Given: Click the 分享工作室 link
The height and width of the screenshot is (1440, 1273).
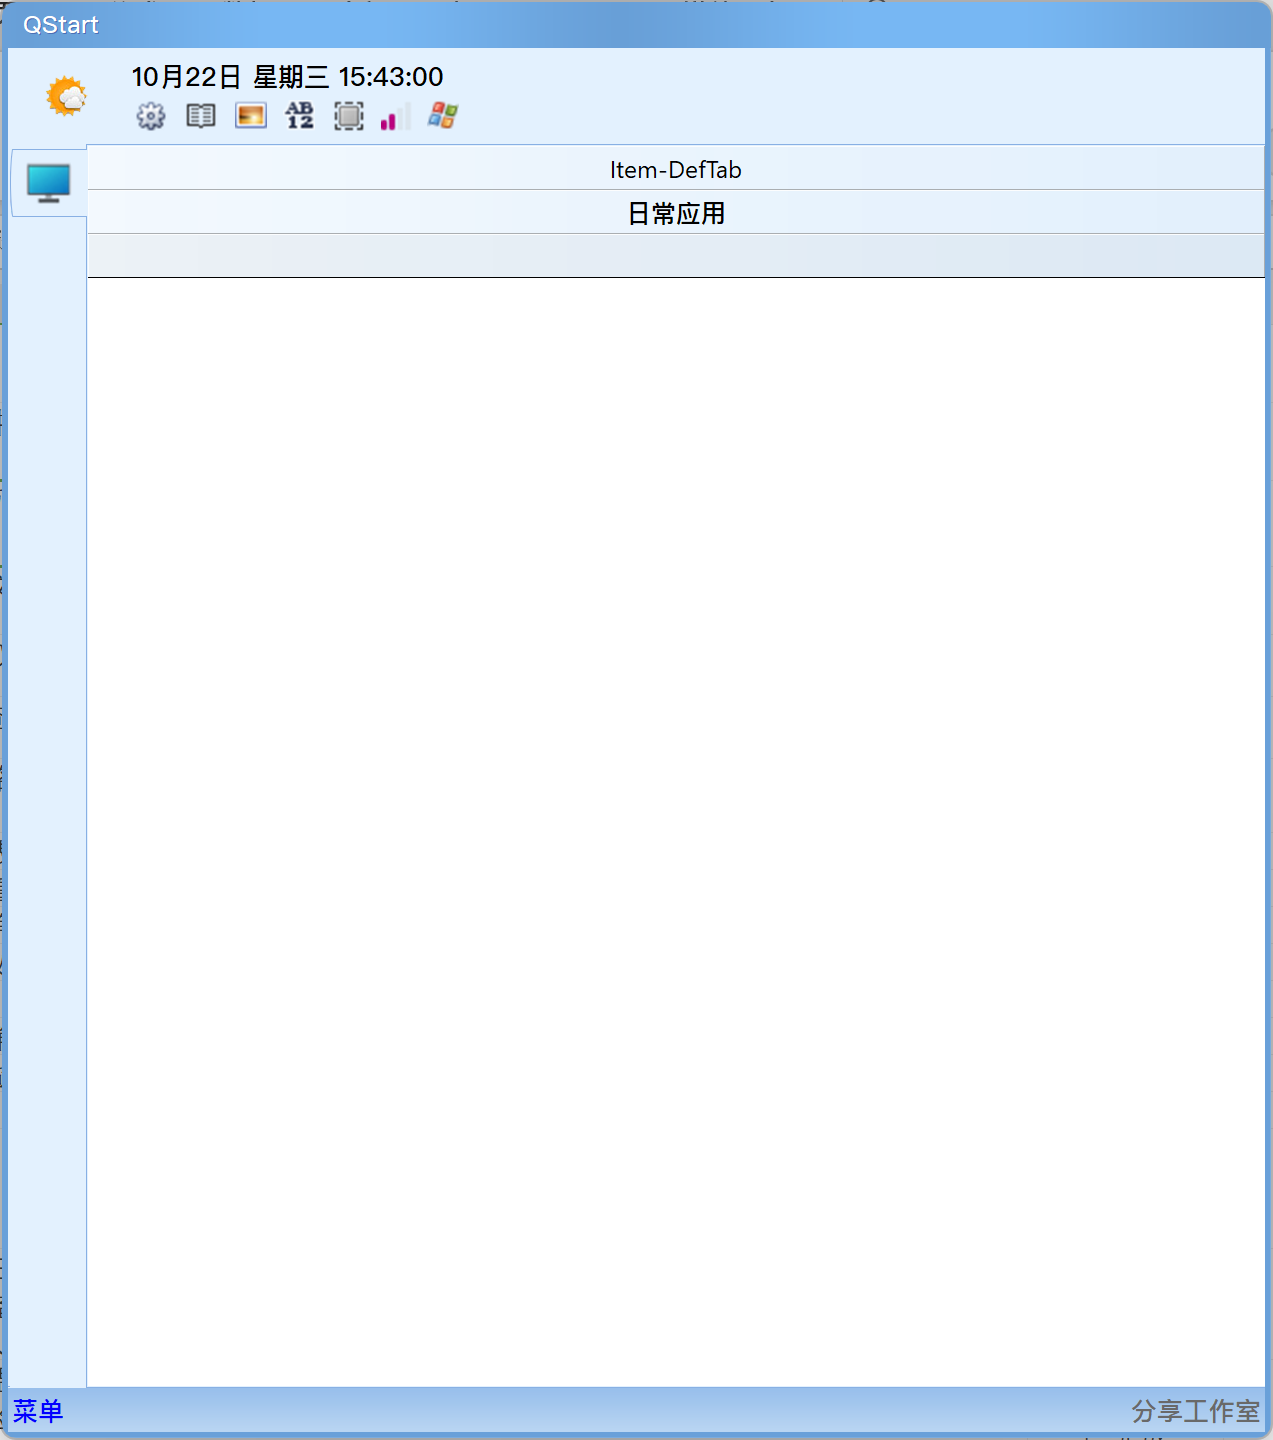Looking at the screenshot, I should 1196,1412.
